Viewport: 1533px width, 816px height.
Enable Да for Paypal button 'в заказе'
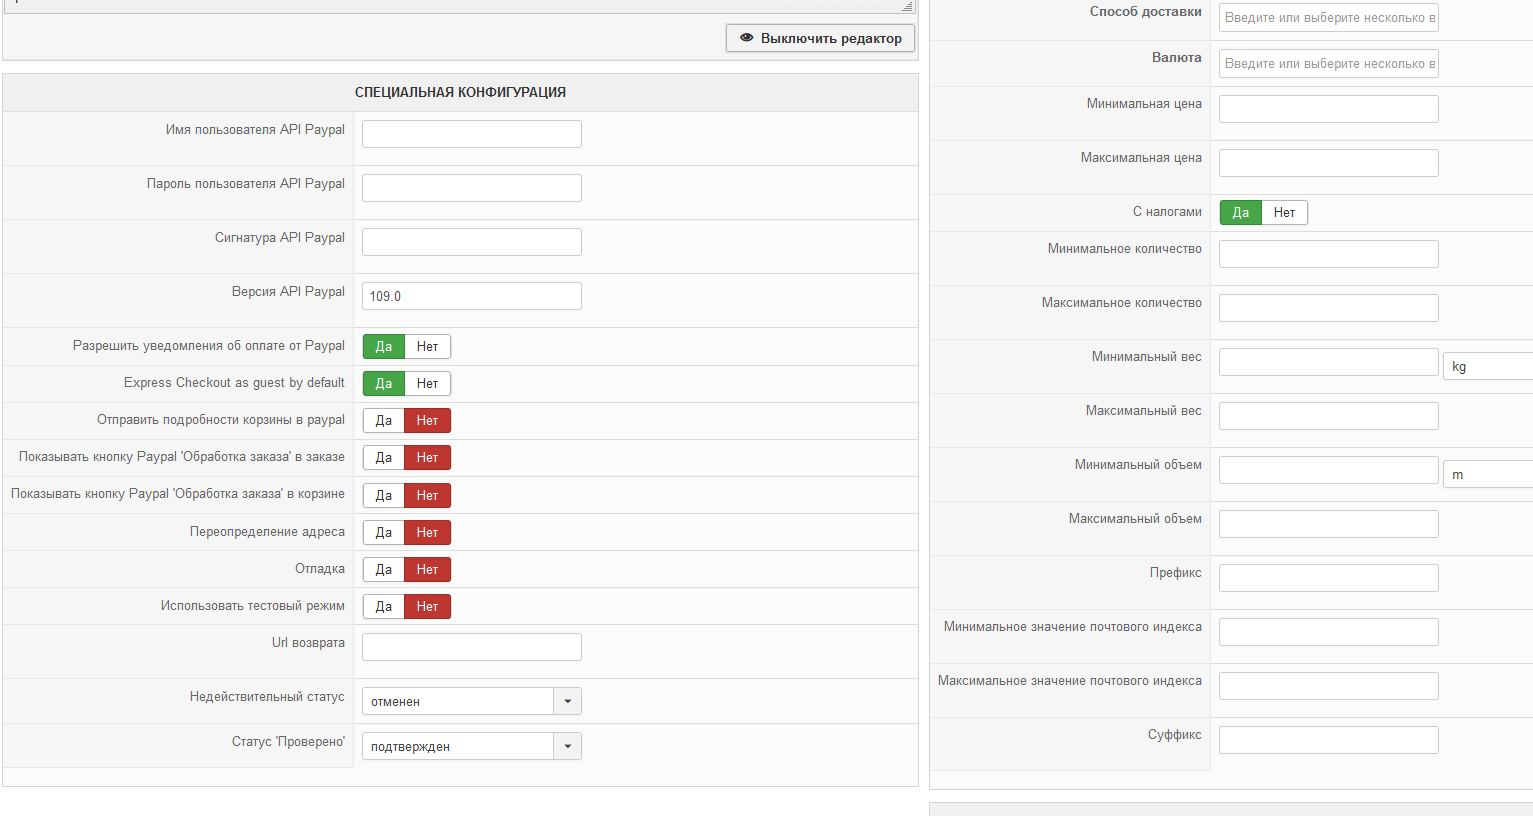click(x=384, y=457)
